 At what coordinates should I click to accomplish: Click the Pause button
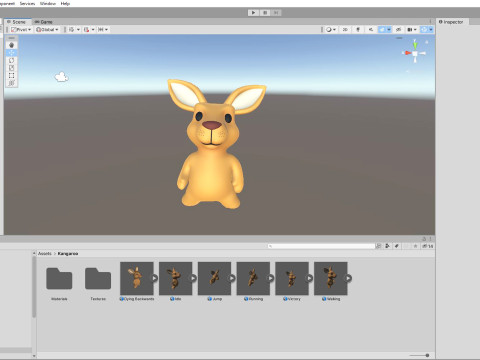265,13
